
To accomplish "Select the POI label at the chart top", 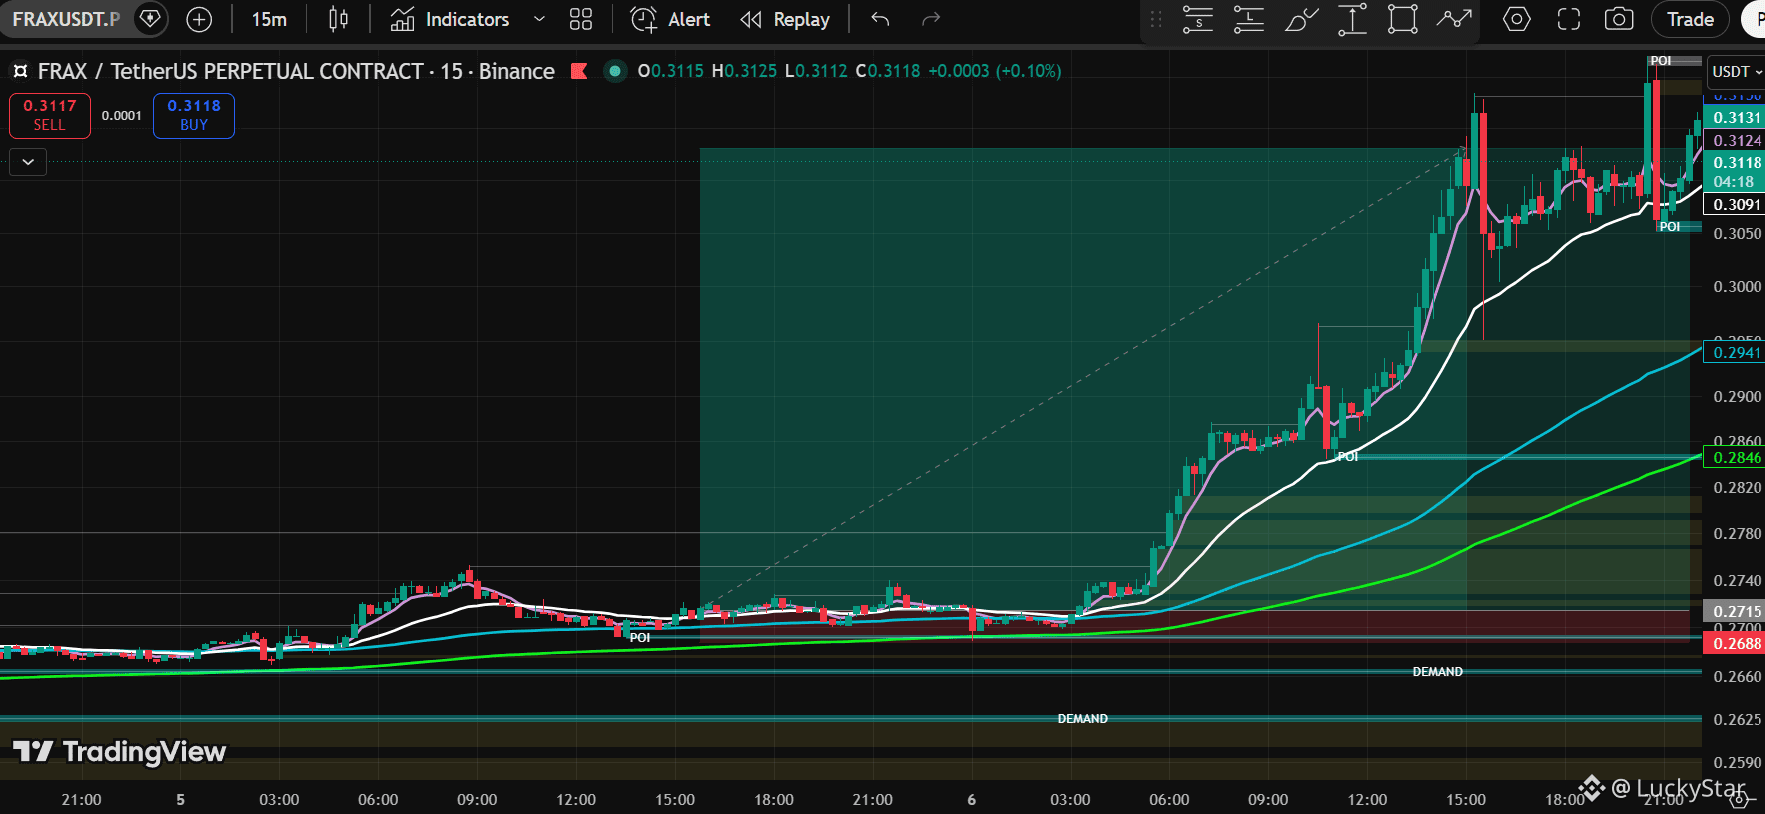I will point(1661,61).
